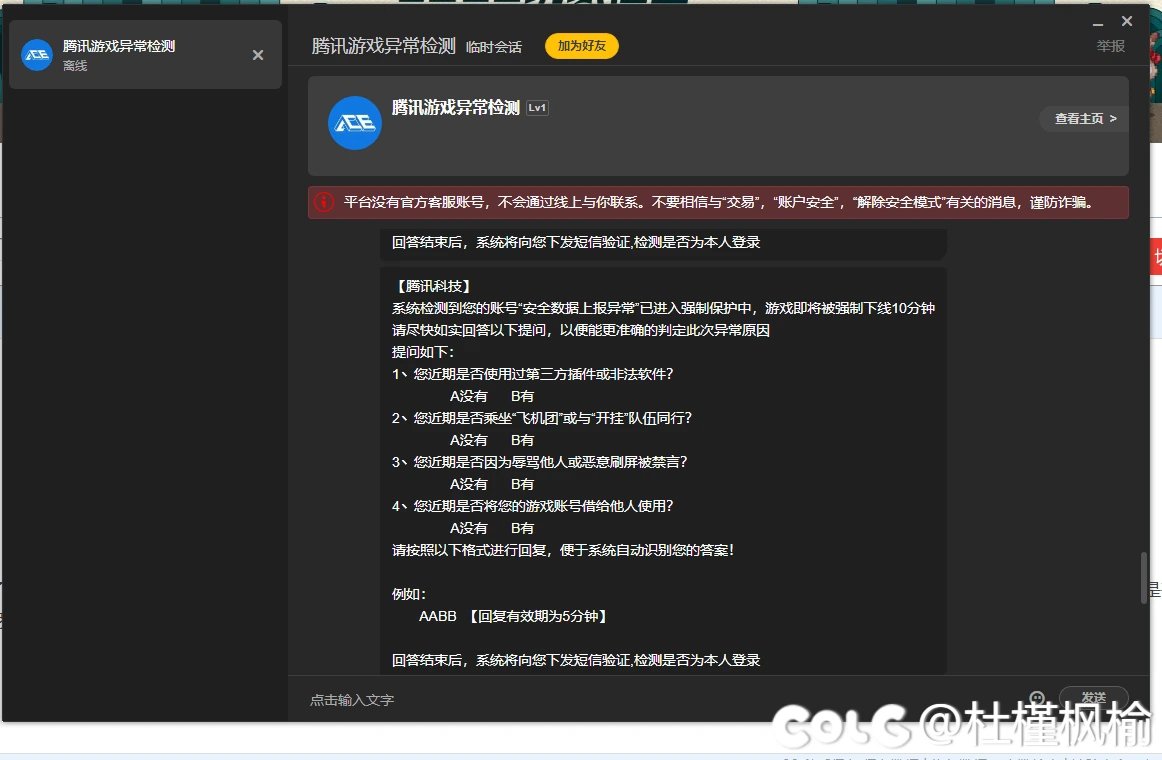Click the profile card name 腾讯游戏异常检测
This screenshot has height=760, width=1162.
(x=456, y=108)
